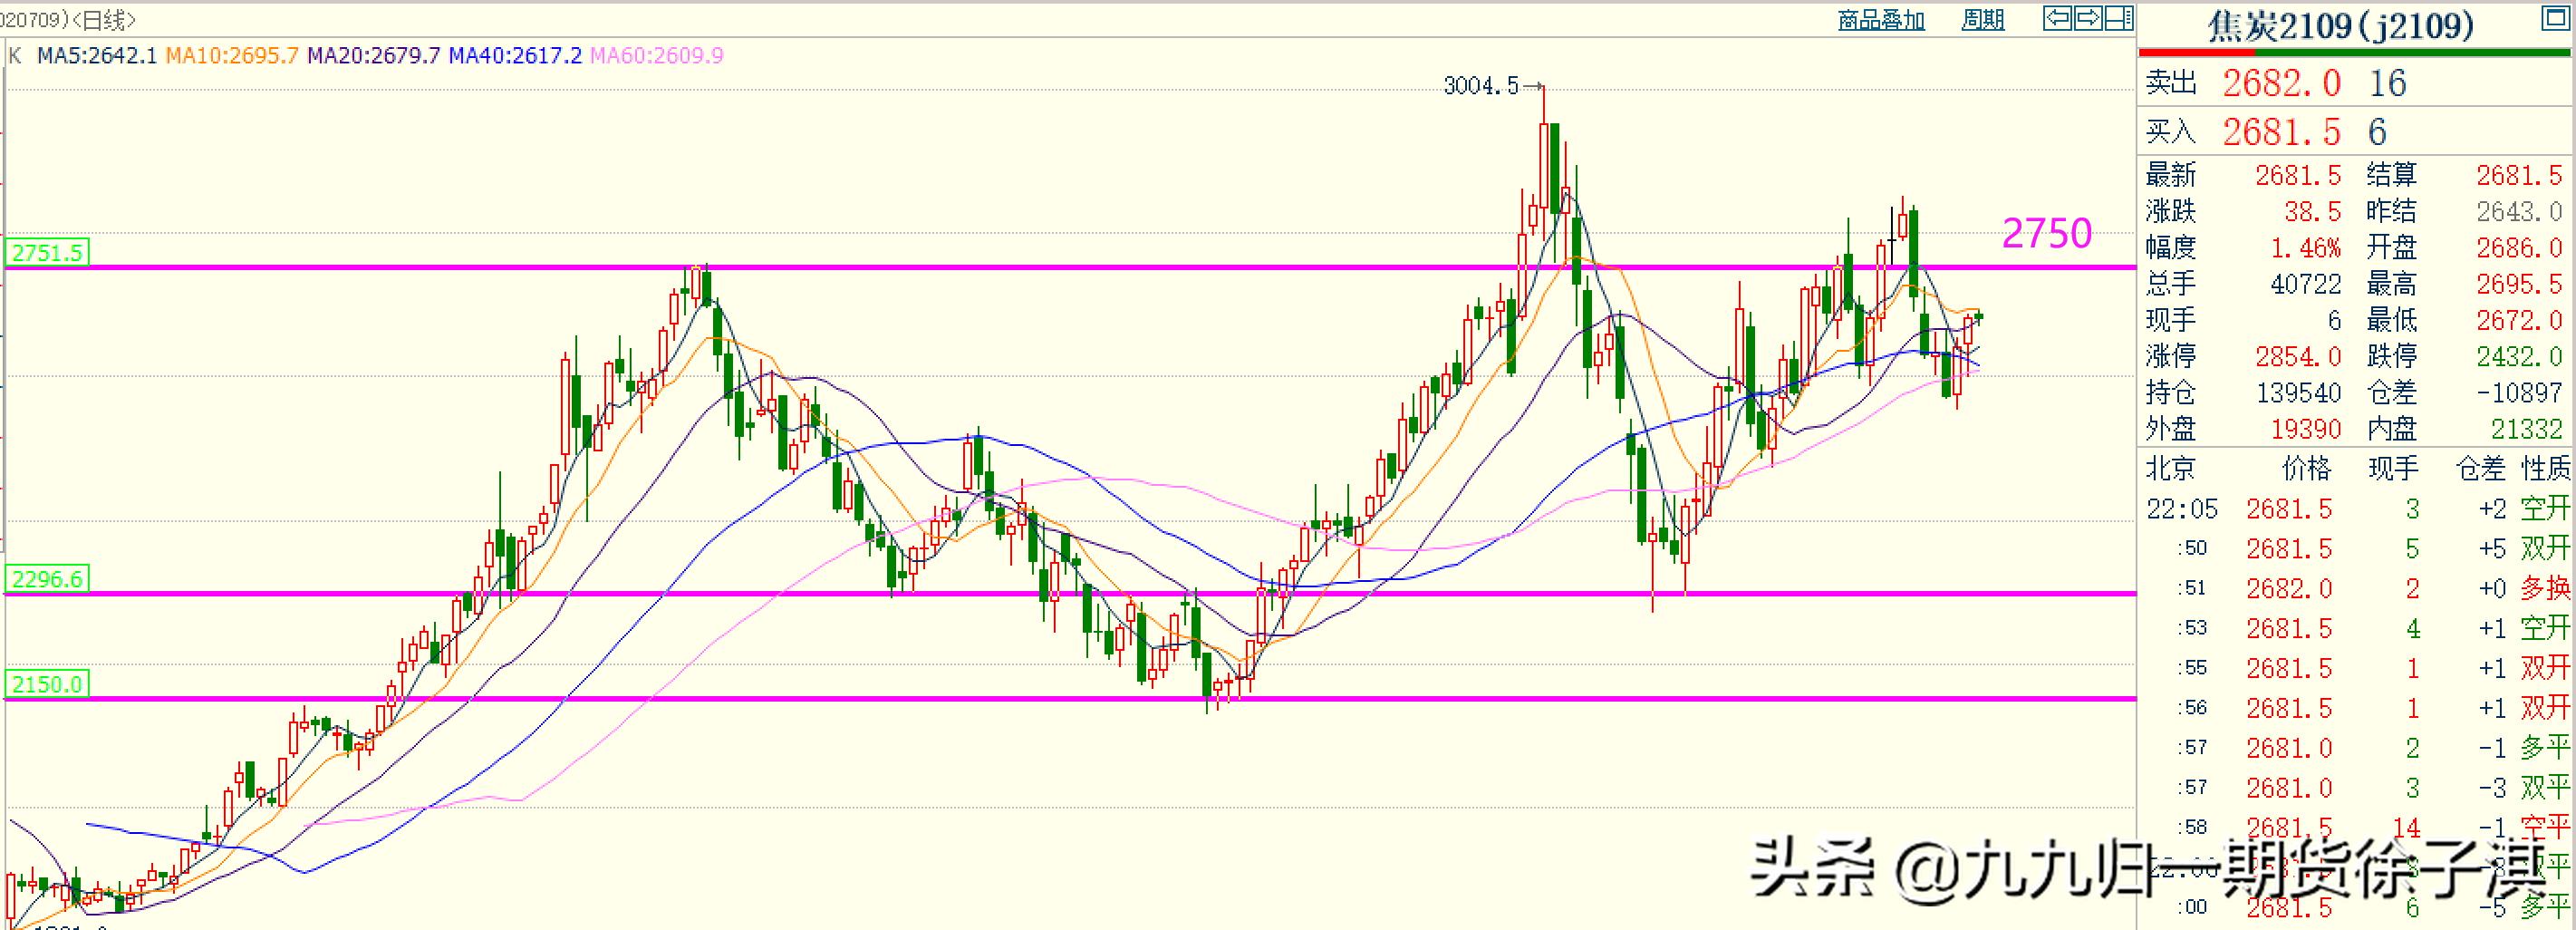Select the 幅度 value 1.46%
This screenshot has width=2576, height=930.
[2306, 248]
